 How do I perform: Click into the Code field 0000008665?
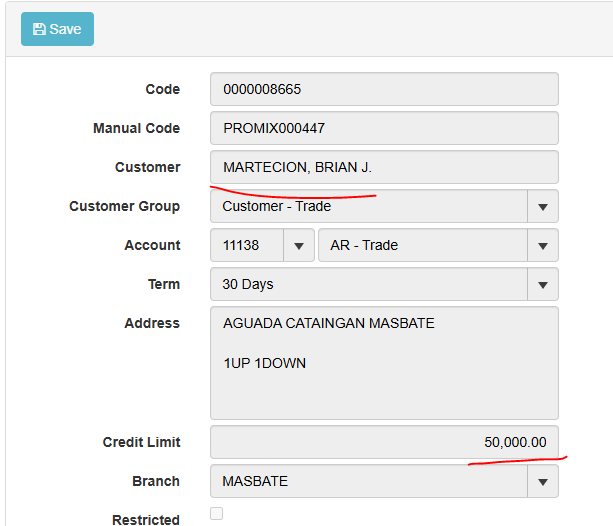(384, 89)
